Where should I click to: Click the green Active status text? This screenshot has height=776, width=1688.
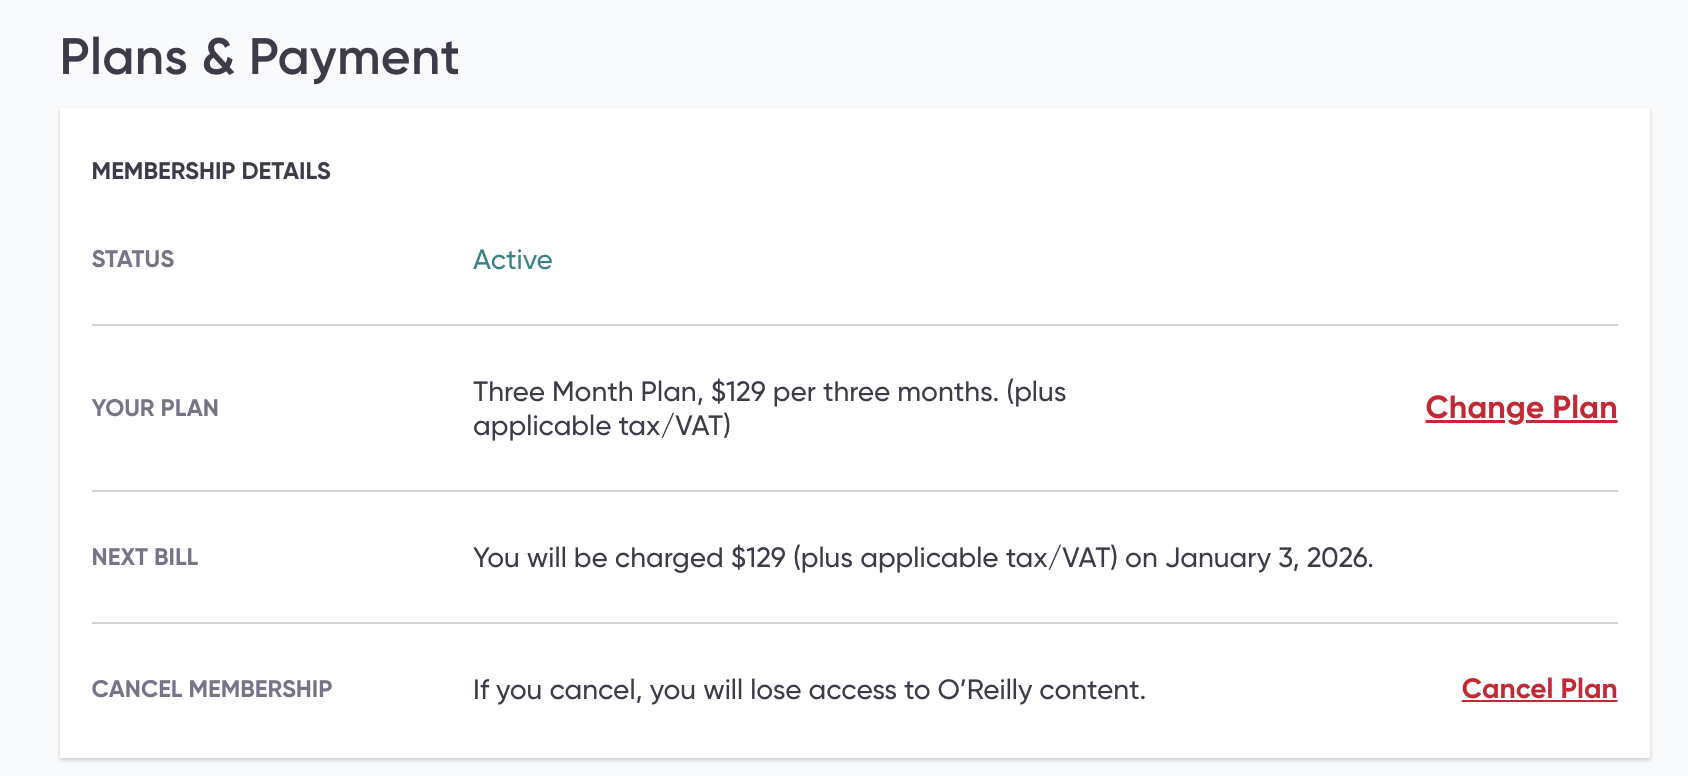(x=512, y=260)
